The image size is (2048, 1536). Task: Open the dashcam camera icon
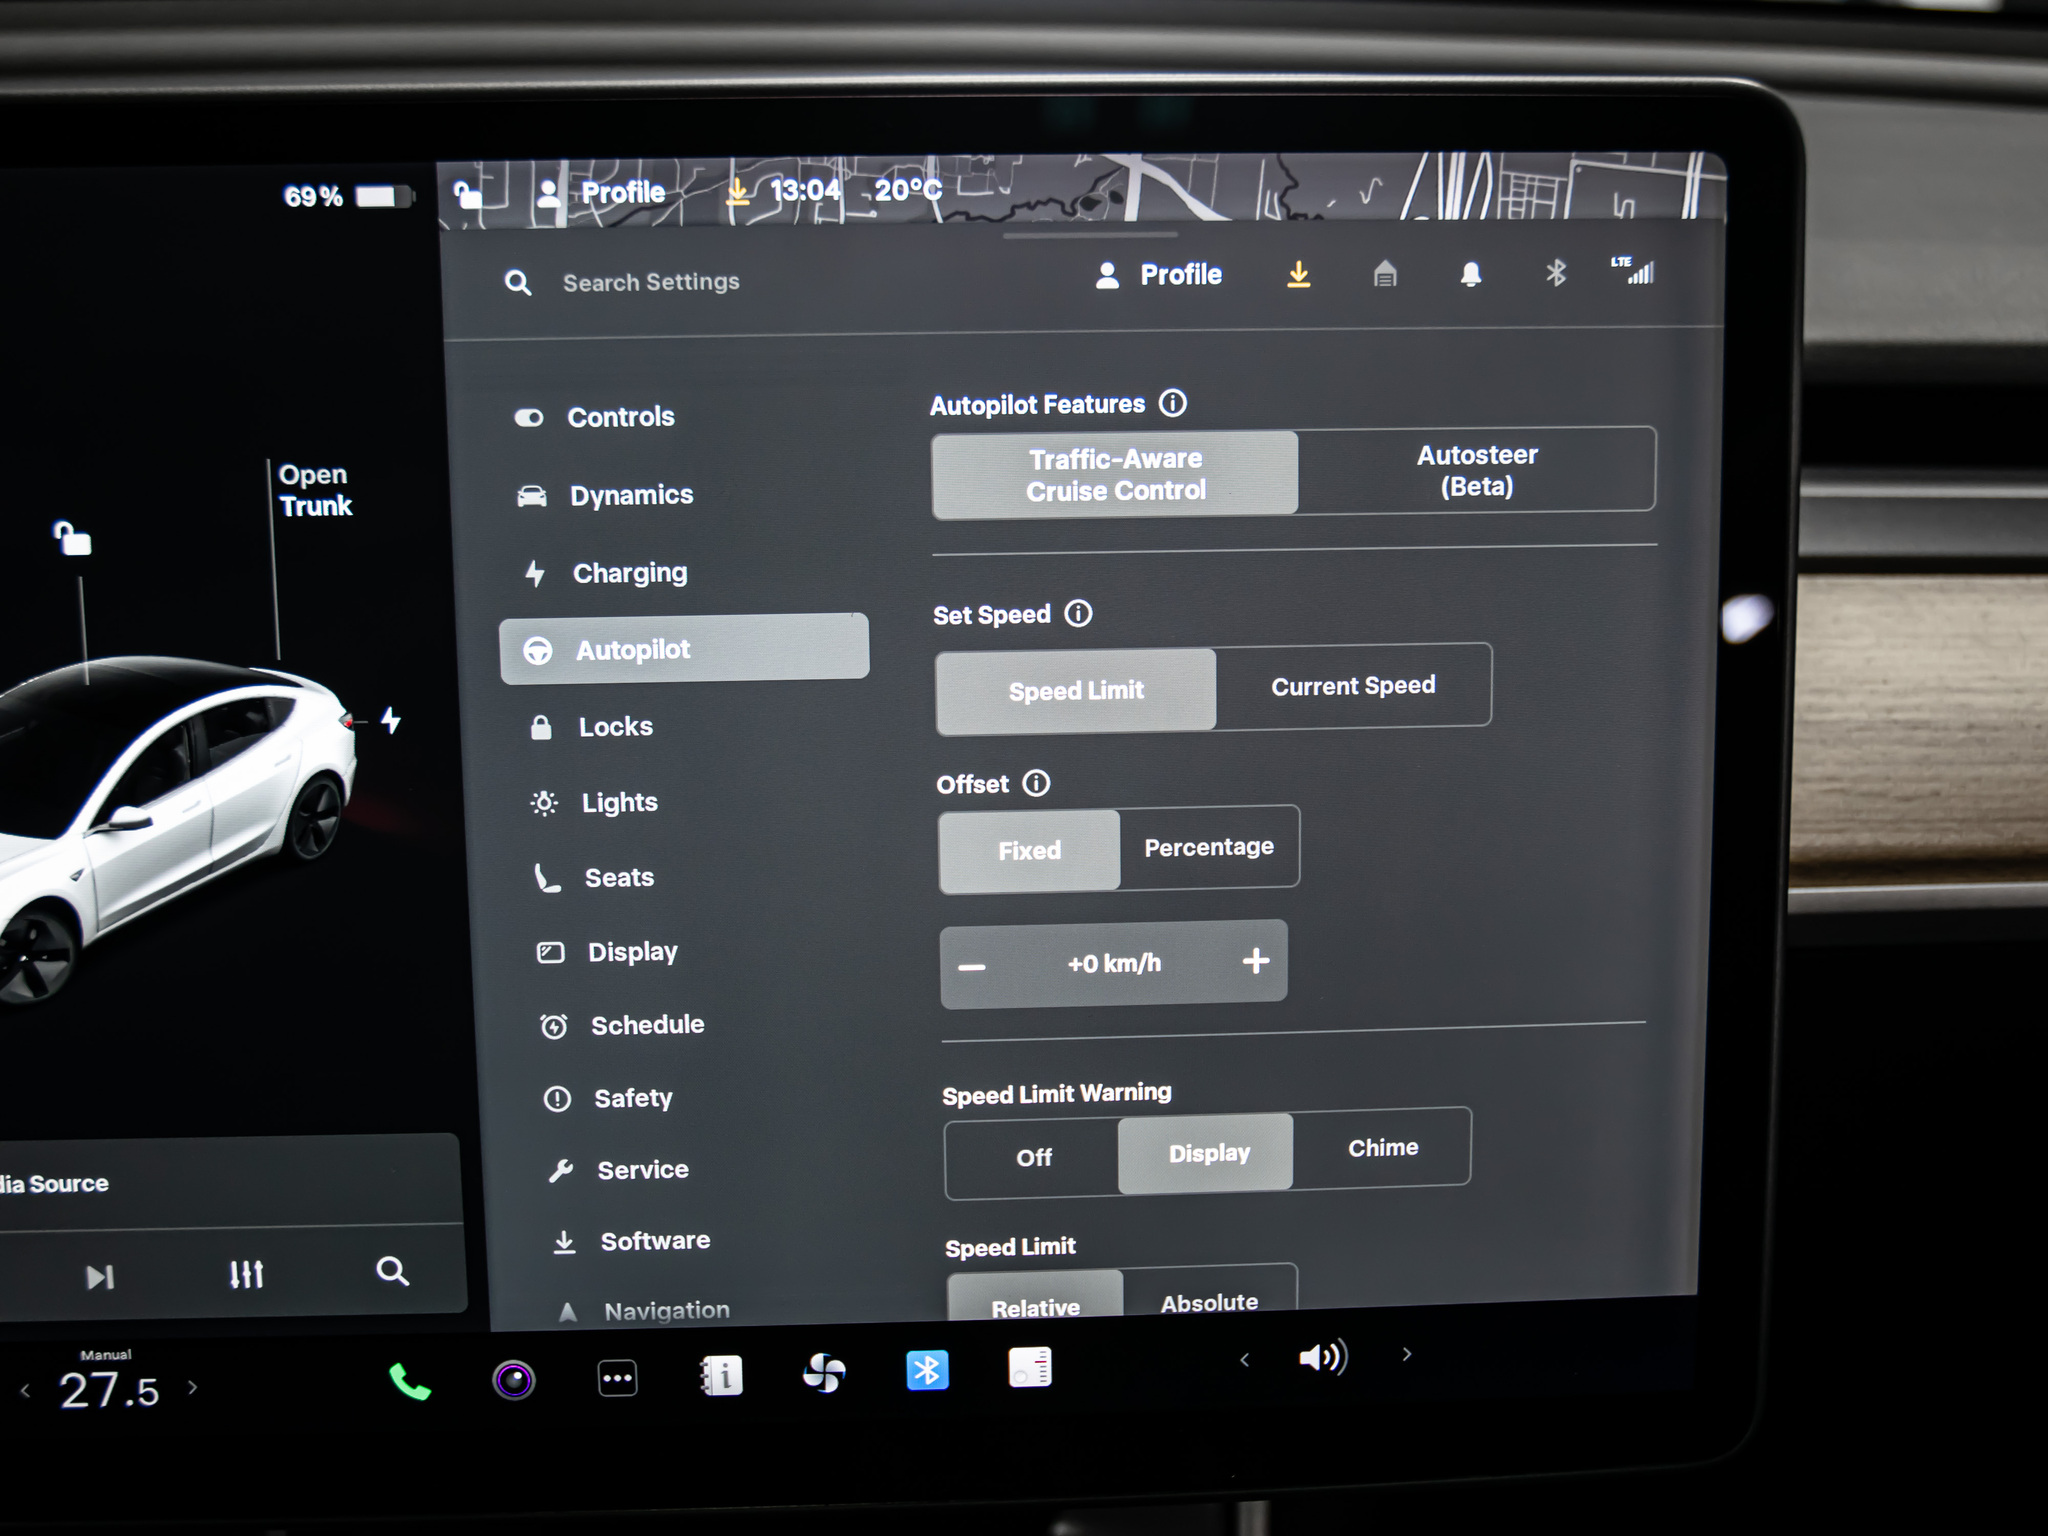click(x=514, y=1380)
